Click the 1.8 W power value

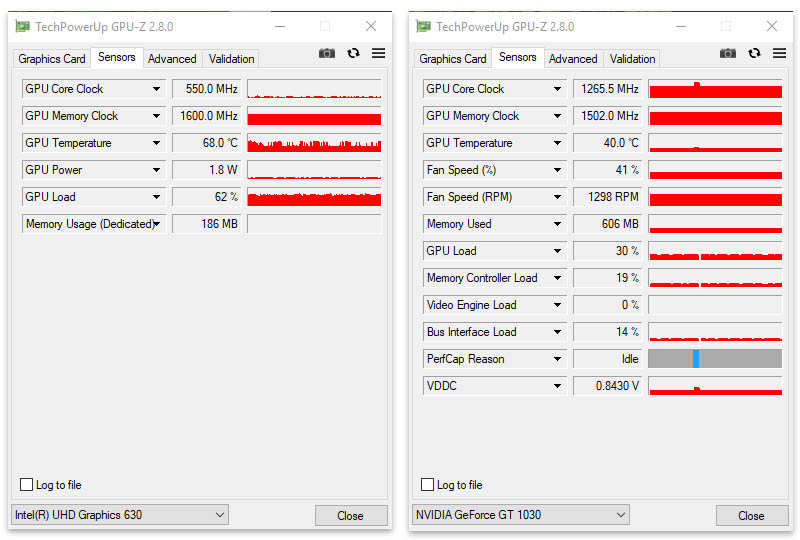tap(207, 170)
